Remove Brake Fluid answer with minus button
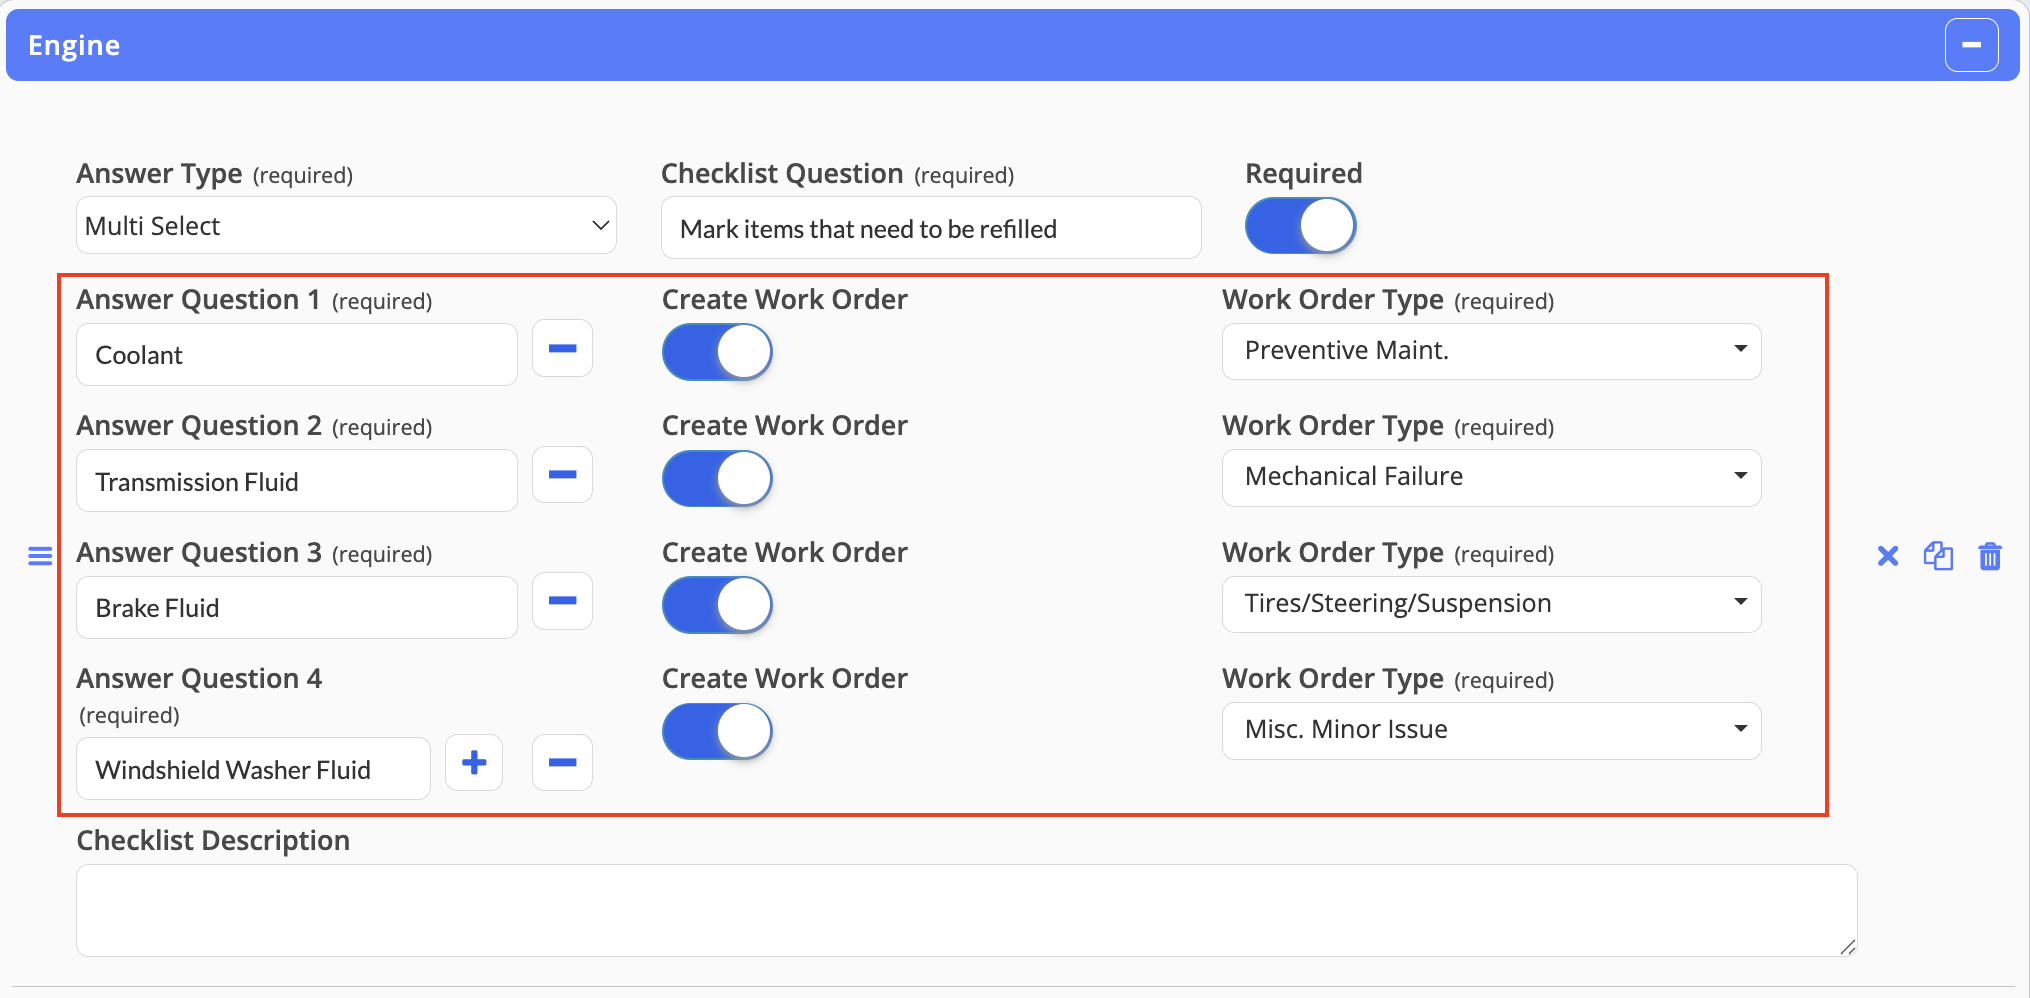 click(562, 601)
